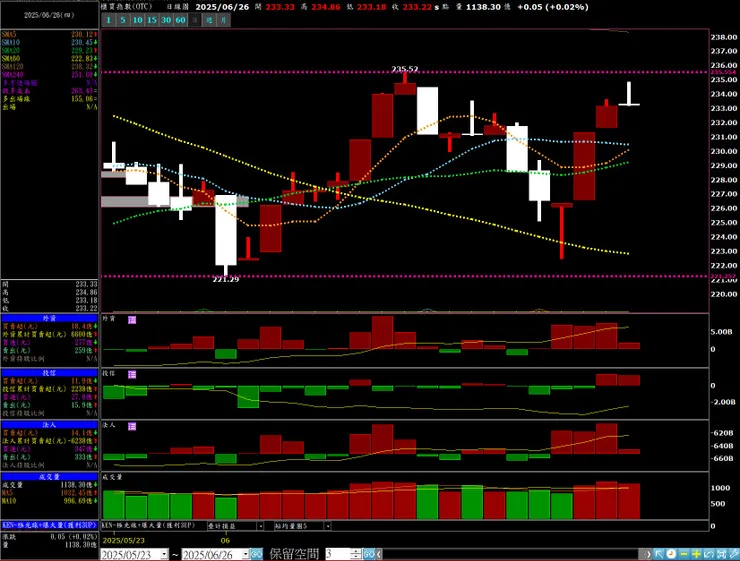The width and height of the screenshot is (740, 561).
Task: Select the monthly (月) chart button
Action: pos(224,20)
